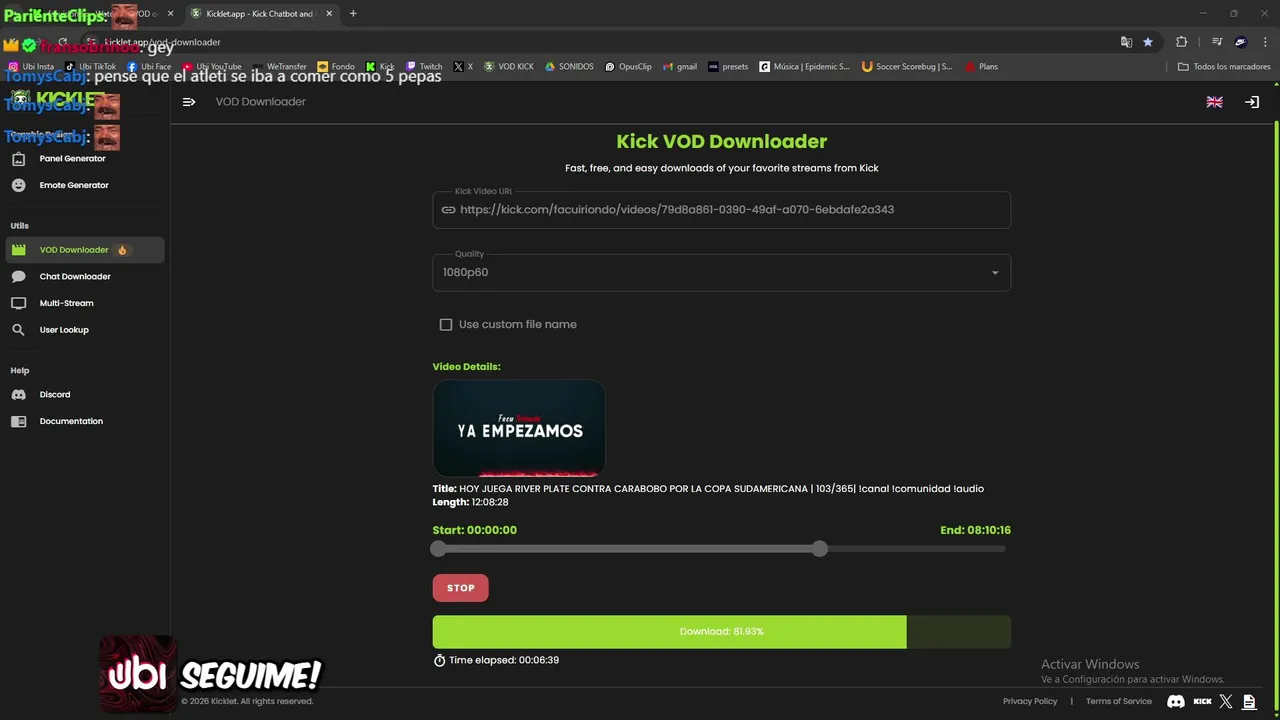Image resolution: width=1280 pixels, height=720 pixels.
Task: Open the Twitch bookmark
Action: [424, 67]
